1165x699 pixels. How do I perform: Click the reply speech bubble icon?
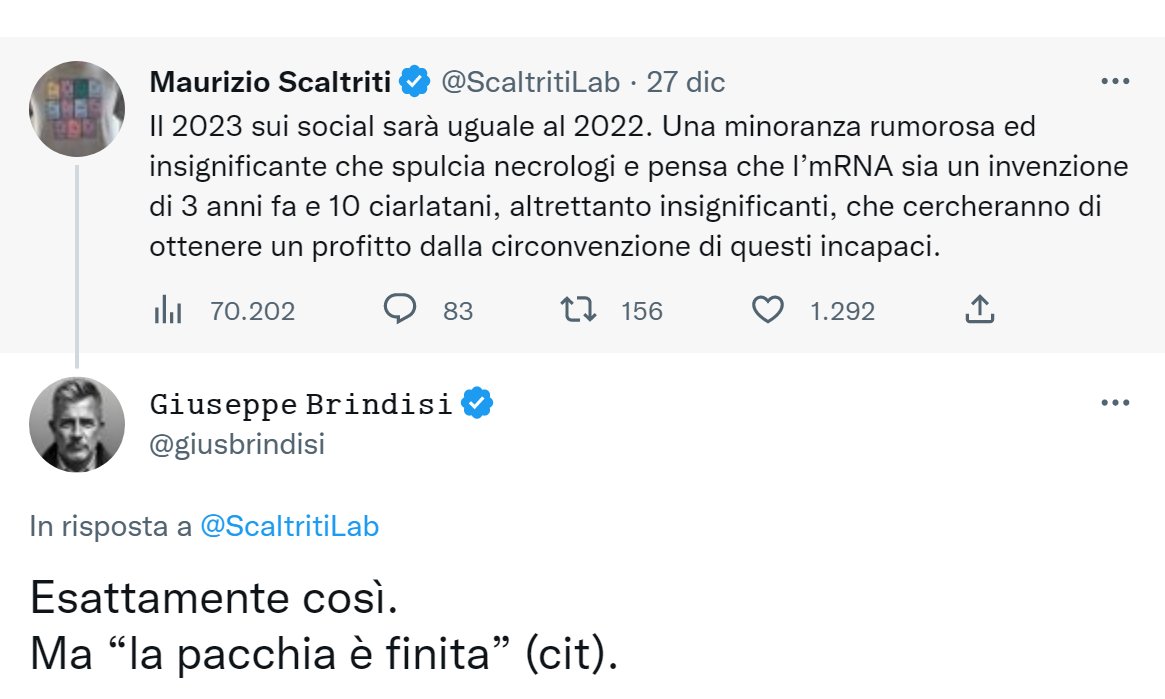pos(400,311)
